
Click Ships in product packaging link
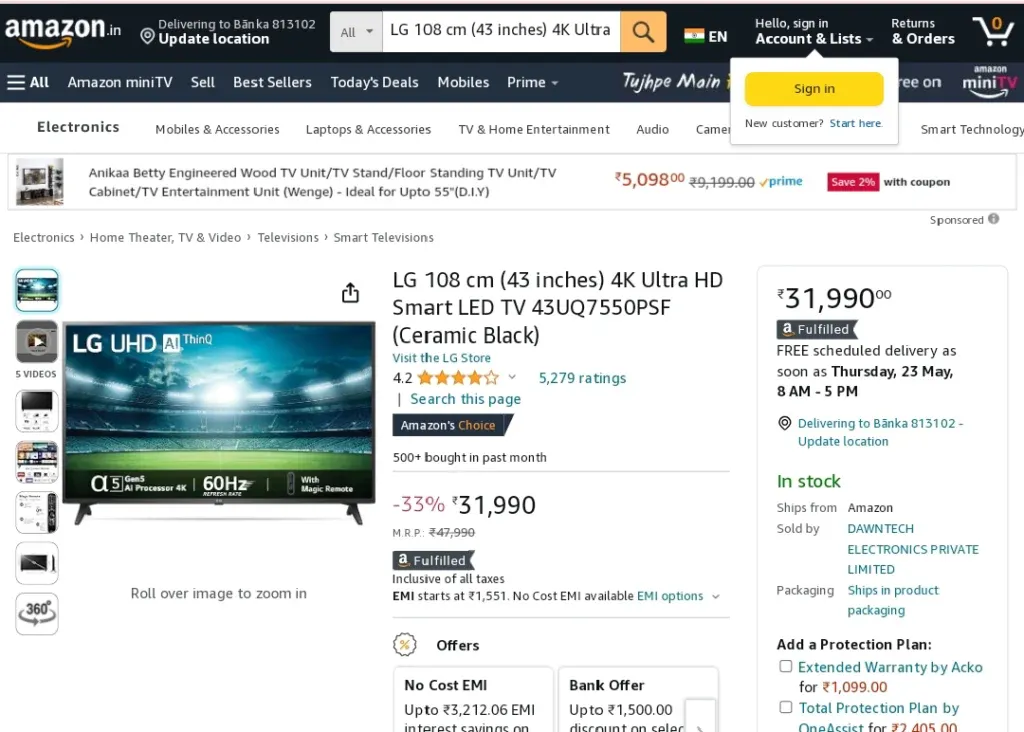(893, 600)
